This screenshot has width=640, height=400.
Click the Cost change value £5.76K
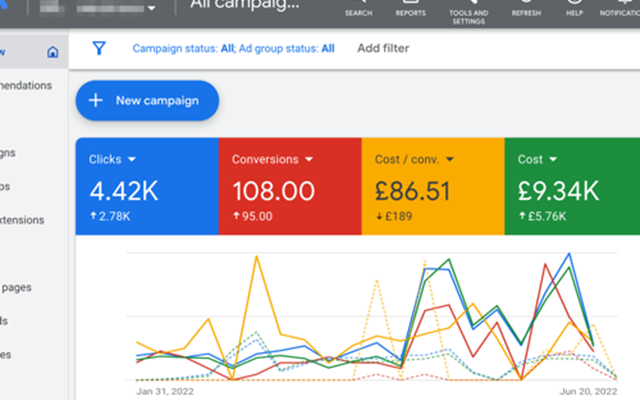547,216
